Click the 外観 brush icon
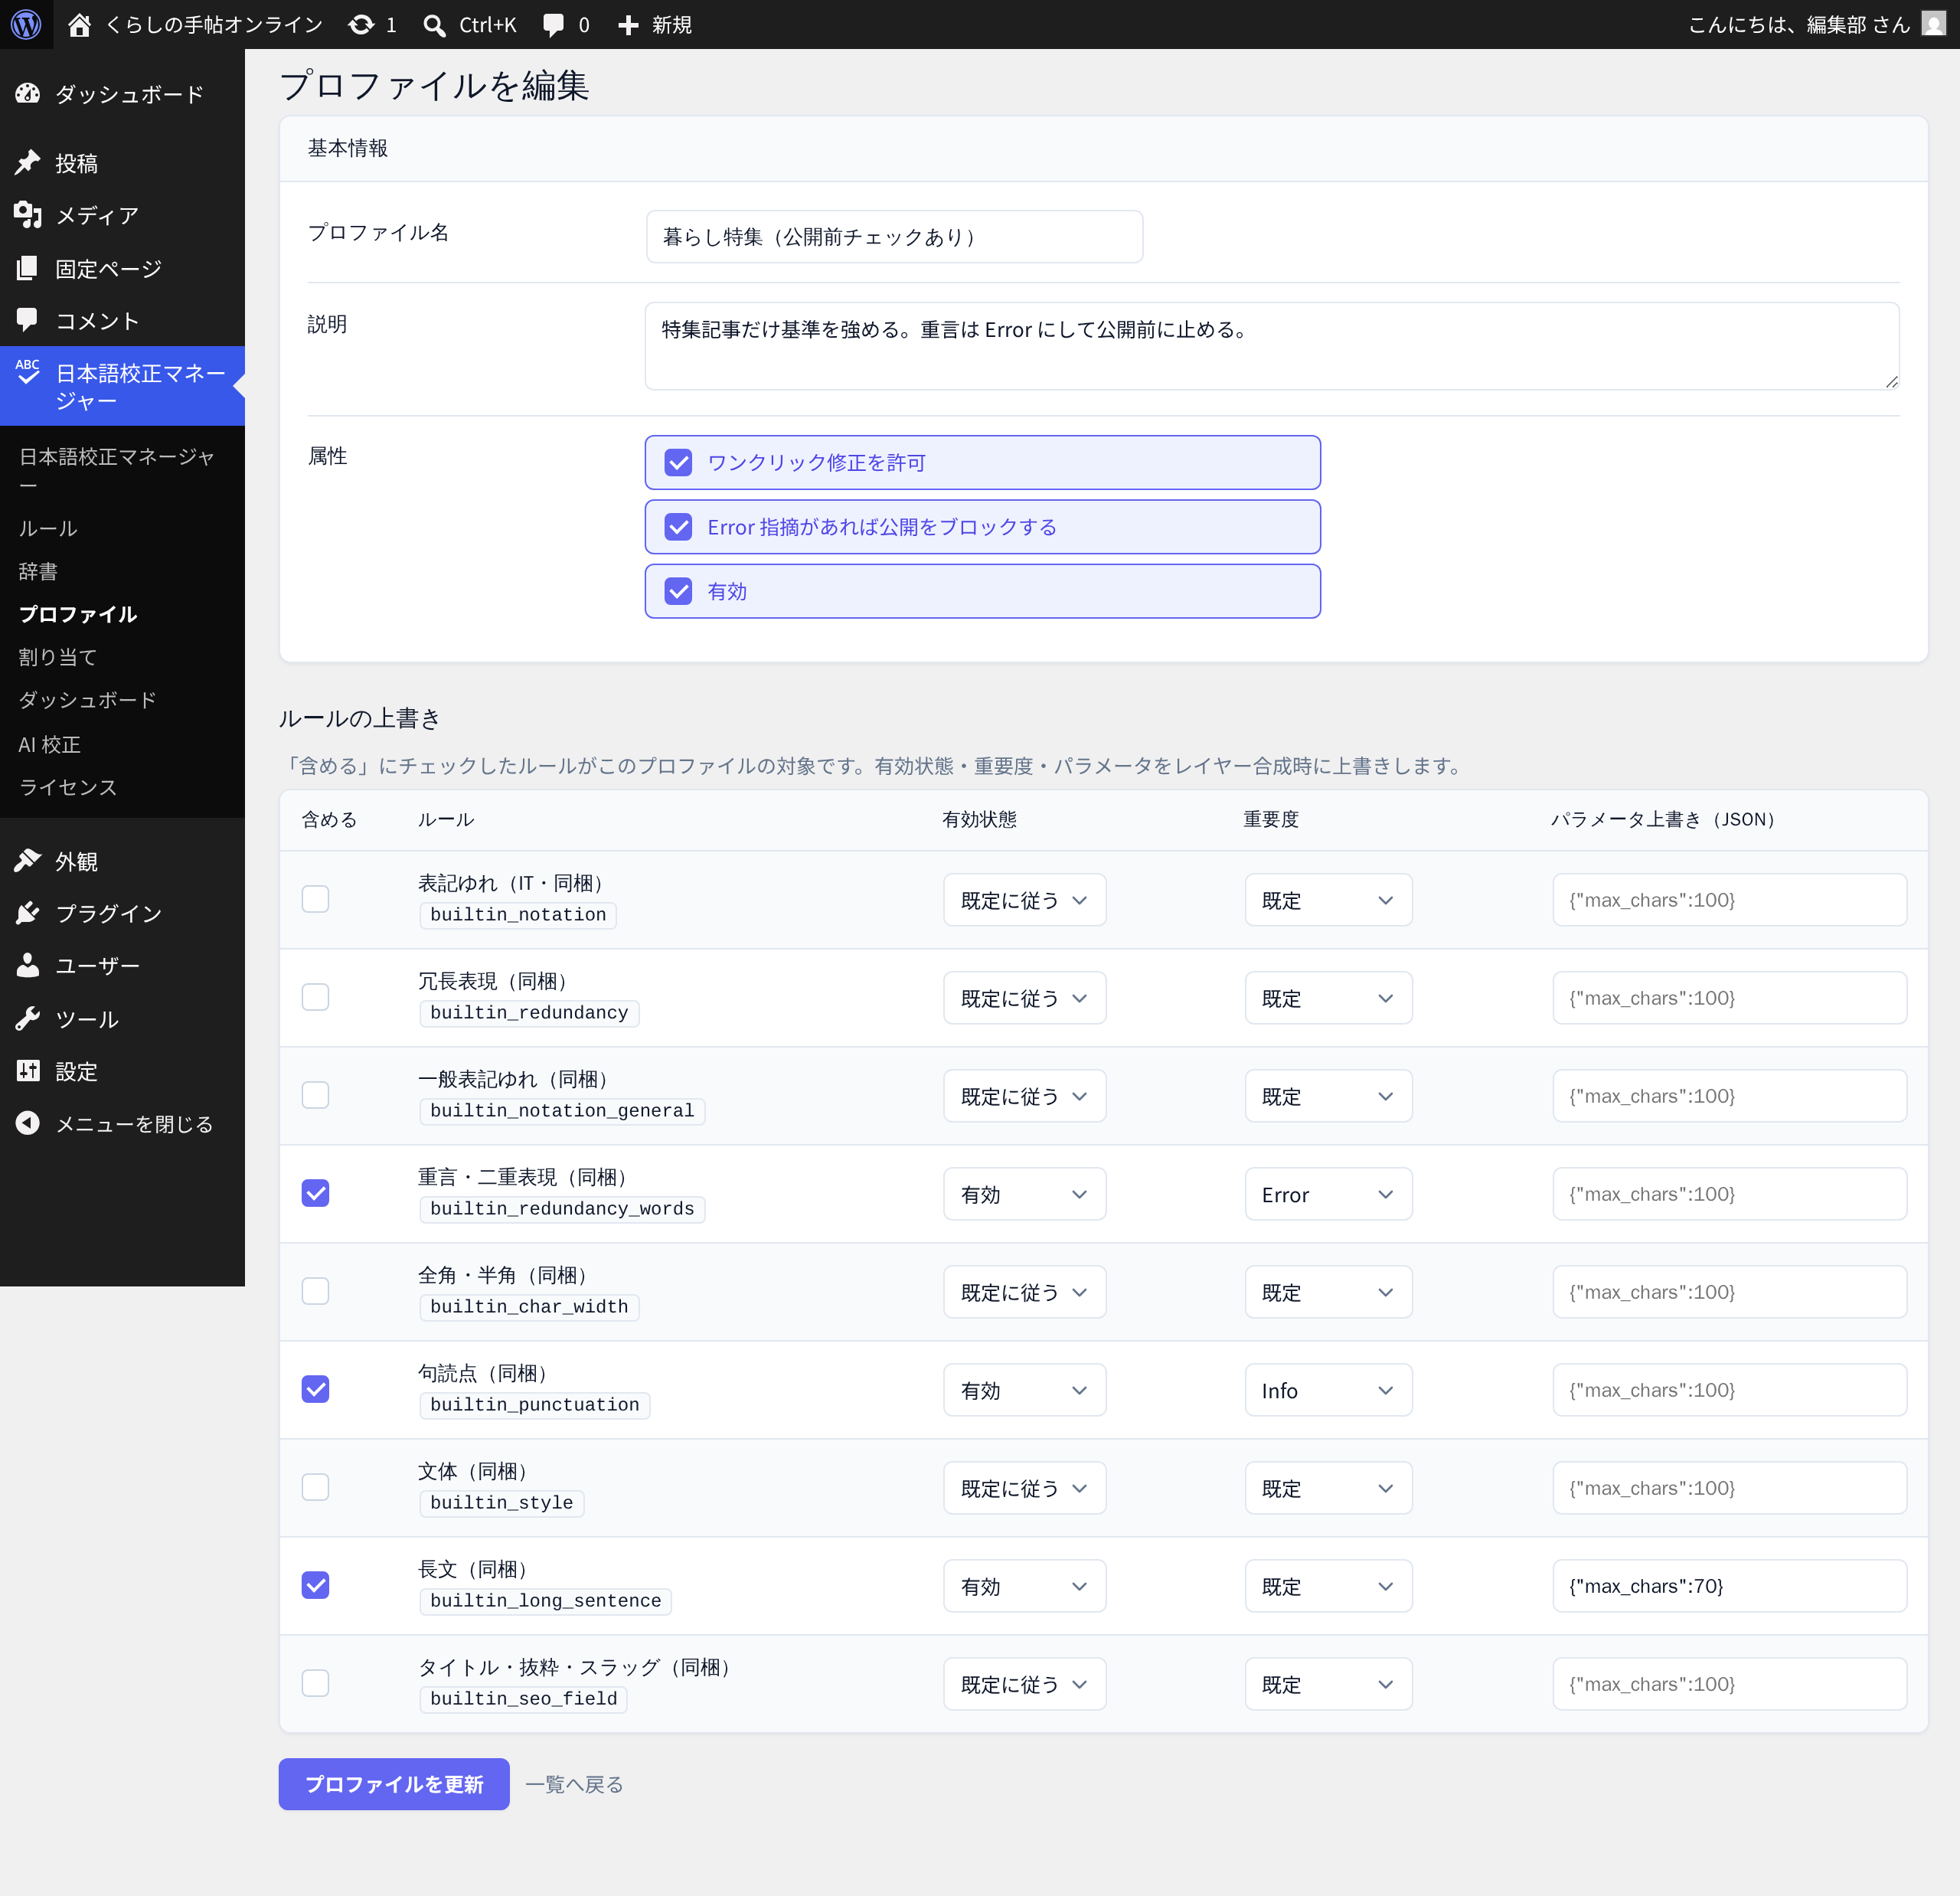The height and width of the screenshot is (1896, 1960). [28, 861]
